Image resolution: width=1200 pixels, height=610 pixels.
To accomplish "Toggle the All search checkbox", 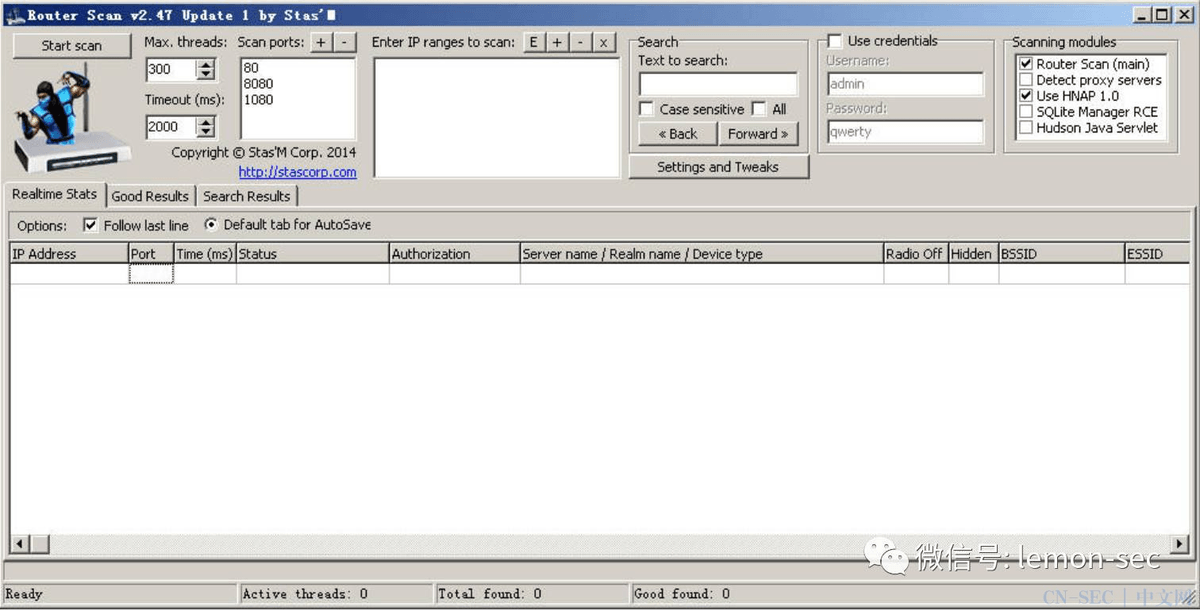I will (759, 109).
